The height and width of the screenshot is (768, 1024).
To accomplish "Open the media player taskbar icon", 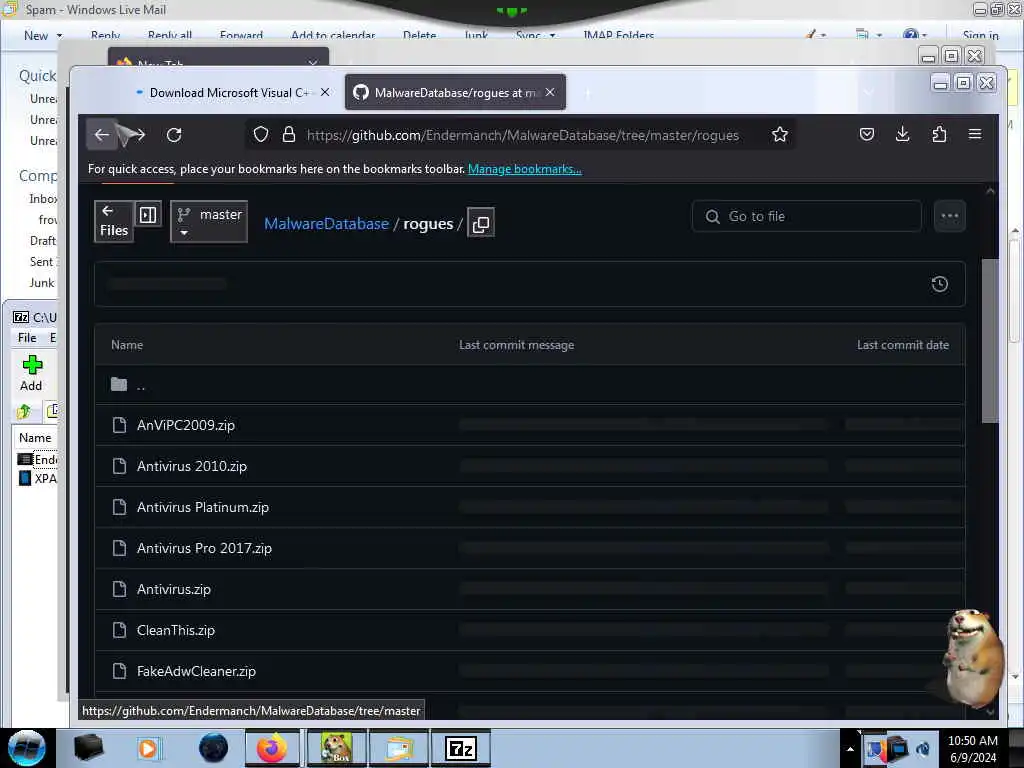I will click(148, 748).
